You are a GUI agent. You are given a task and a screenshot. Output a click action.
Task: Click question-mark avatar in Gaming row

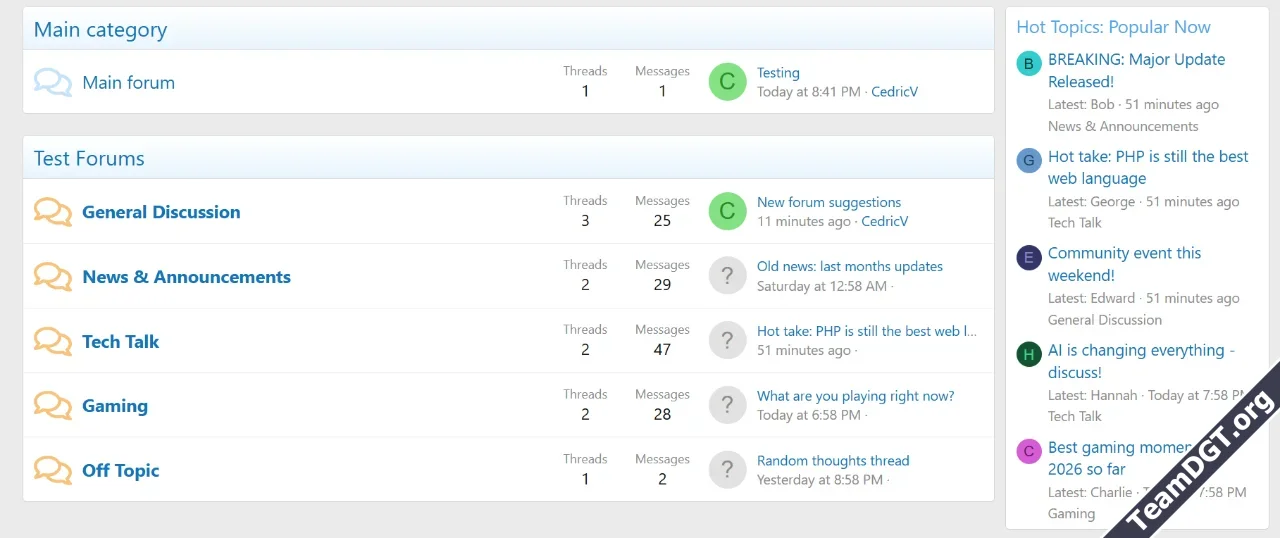(728, 405)
